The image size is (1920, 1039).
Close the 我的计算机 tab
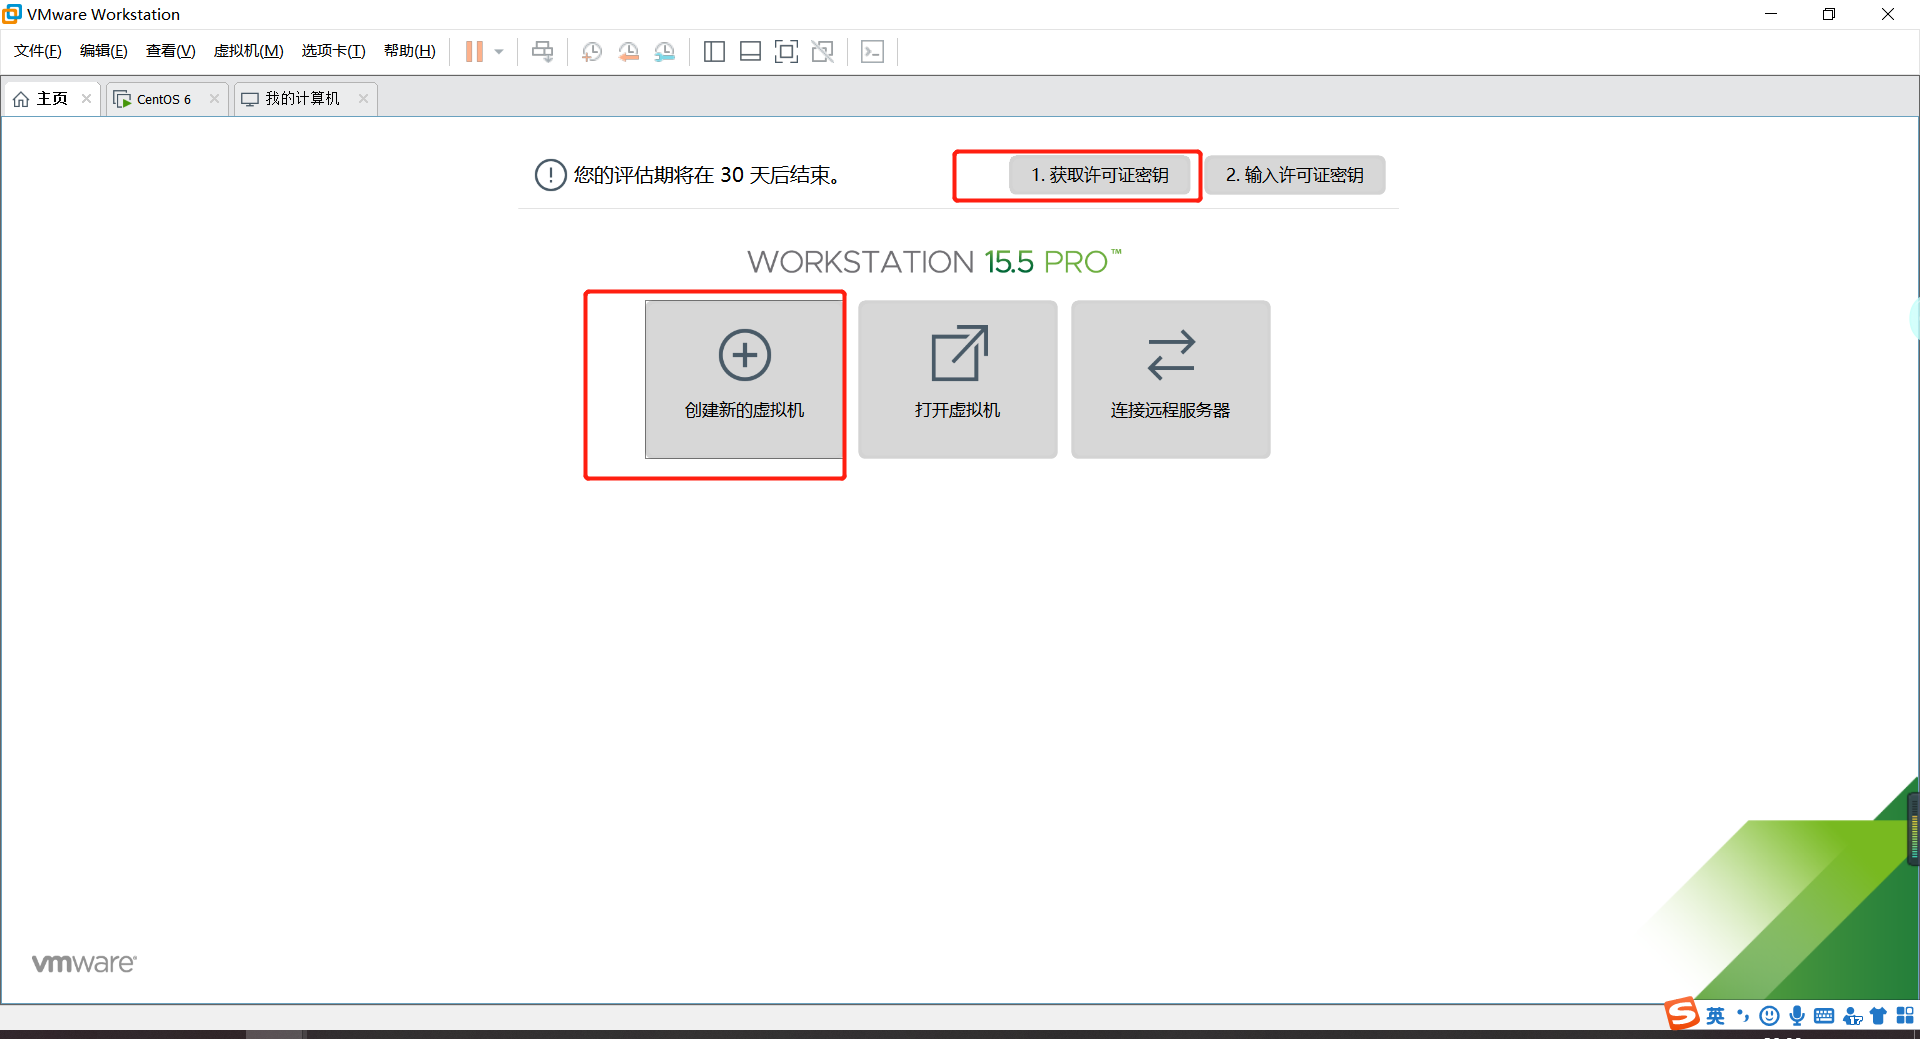tap(363, 98)
